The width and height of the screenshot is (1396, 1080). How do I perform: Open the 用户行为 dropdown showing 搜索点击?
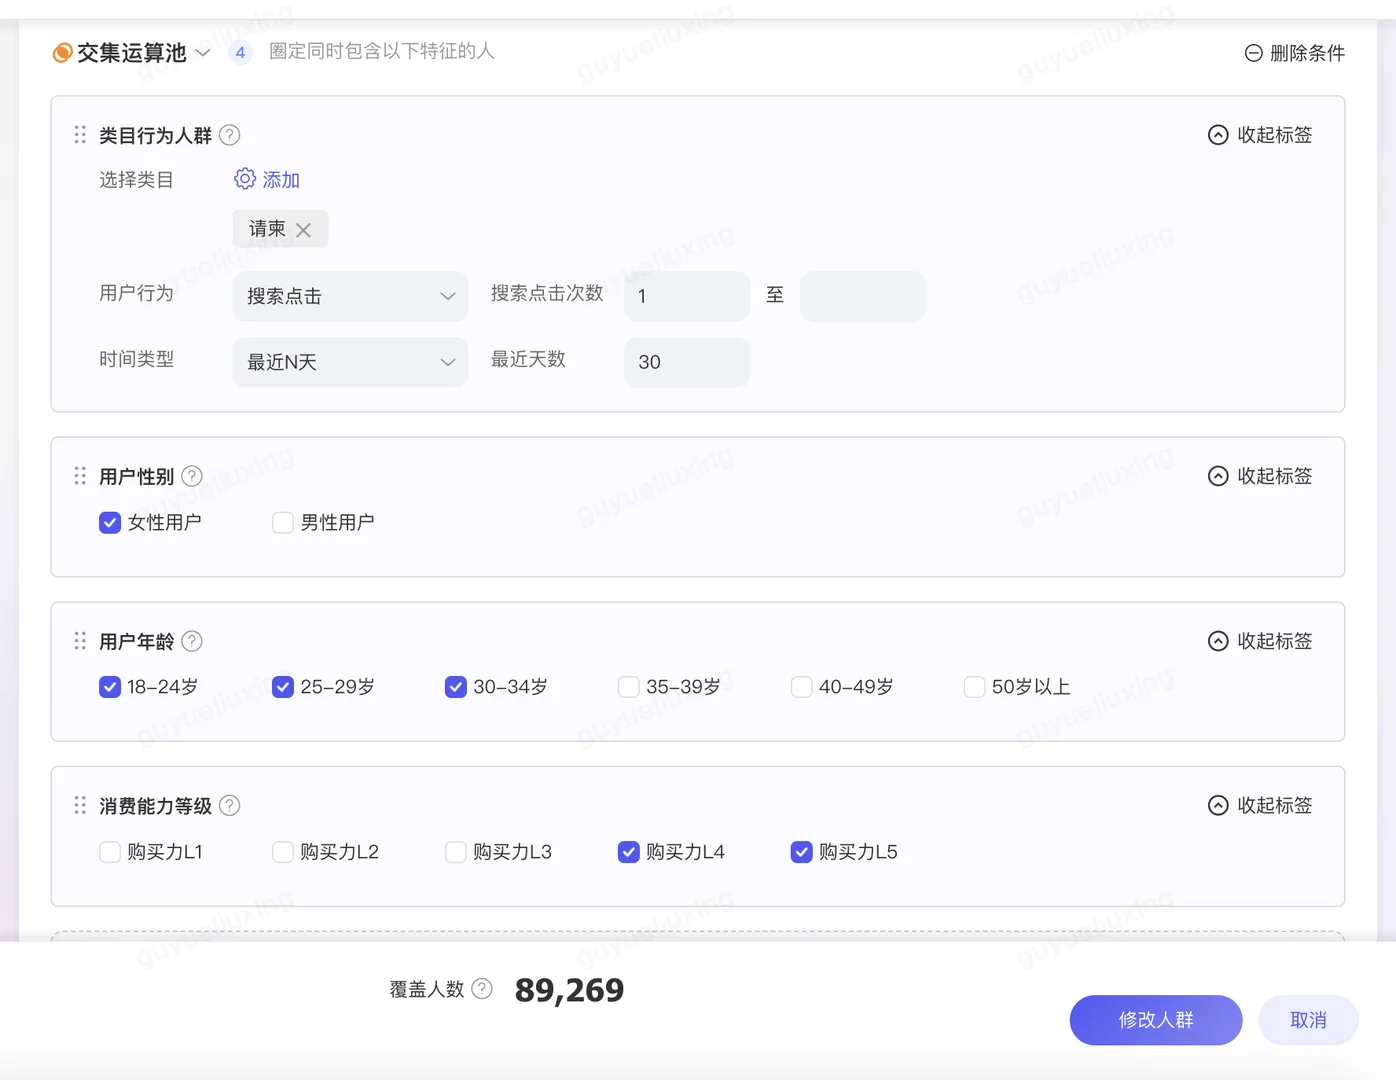[x=350, y=296]
